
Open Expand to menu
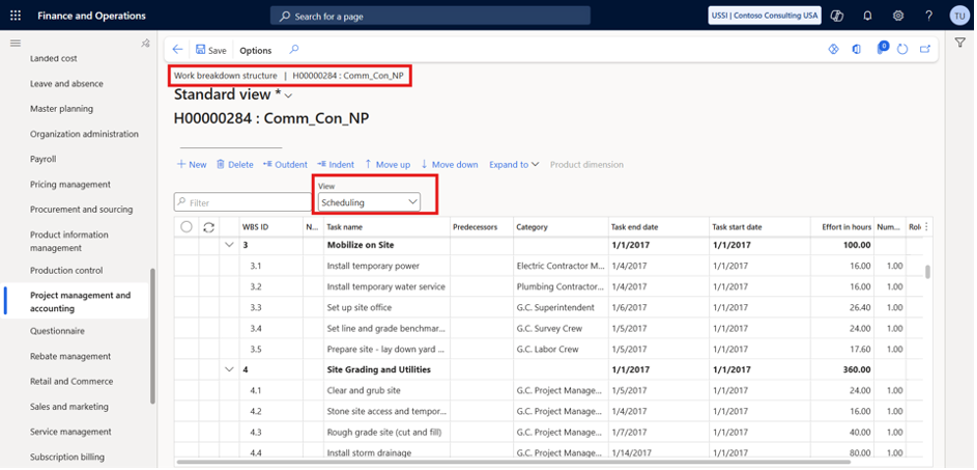coord(514,164)
